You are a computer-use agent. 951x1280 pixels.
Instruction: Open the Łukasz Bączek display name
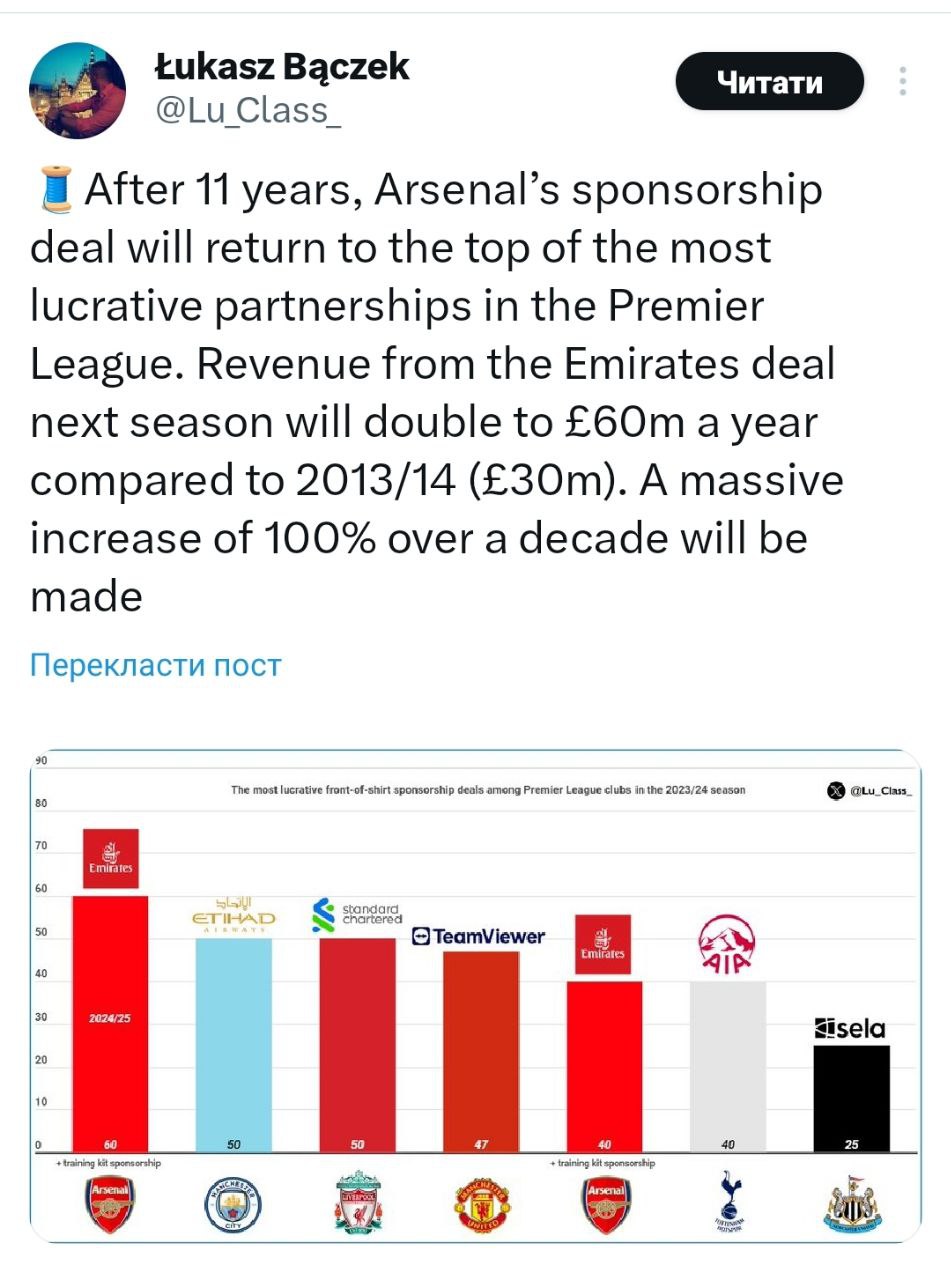tap(283, 66)
